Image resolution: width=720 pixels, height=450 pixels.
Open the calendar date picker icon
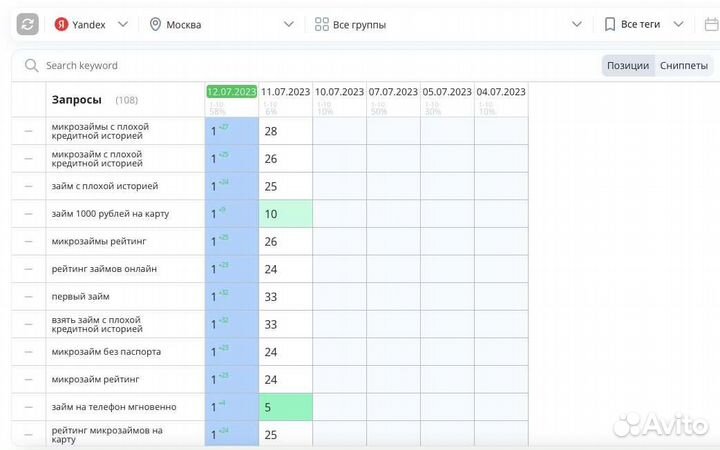(712, 24)
